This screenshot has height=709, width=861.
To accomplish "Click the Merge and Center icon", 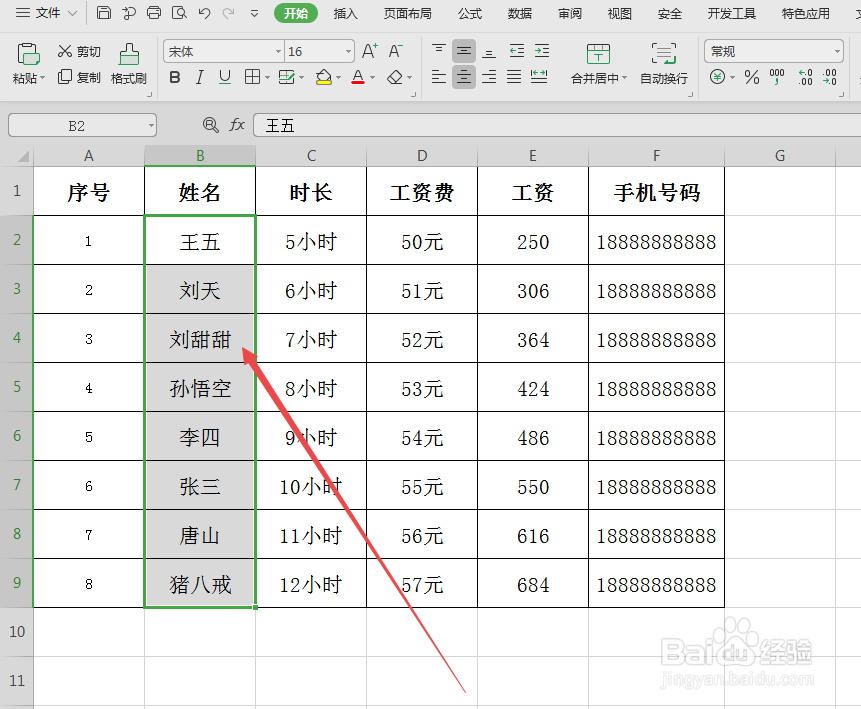I will (x=598, y=54).
